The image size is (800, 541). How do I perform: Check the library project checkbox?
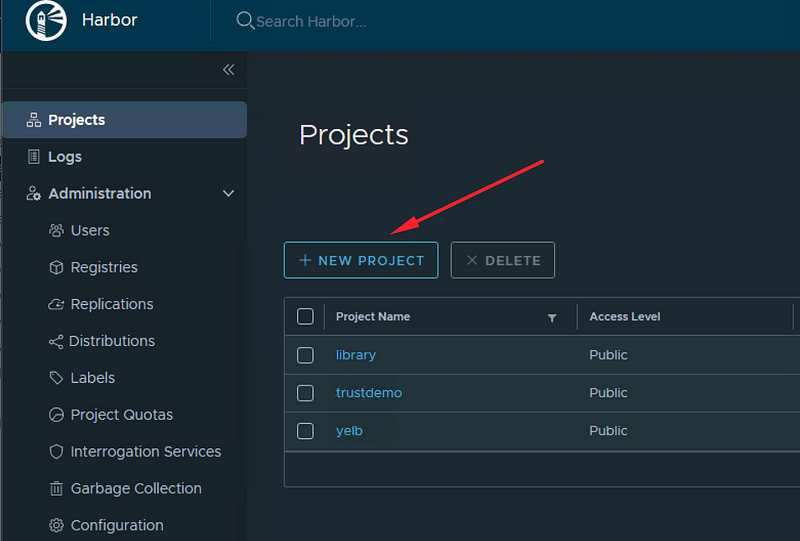pyautogui.click(x=305, y=355)
